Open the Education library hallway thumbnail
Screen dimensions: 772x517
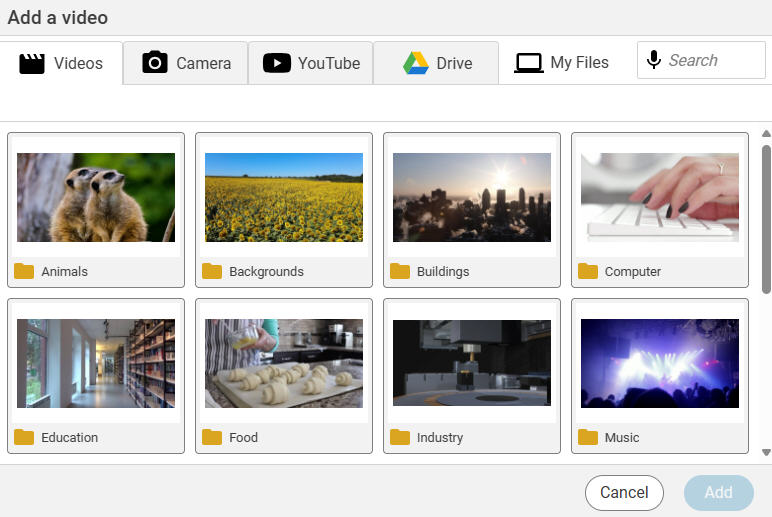[x=96, y=363]
